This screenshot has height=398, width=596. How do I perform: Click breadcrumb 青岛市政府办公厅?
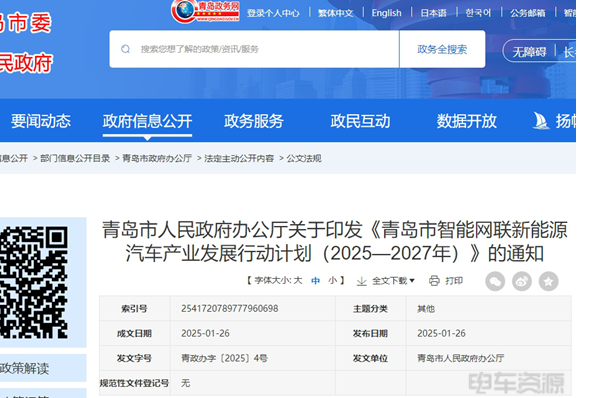[x=157, y=158]
